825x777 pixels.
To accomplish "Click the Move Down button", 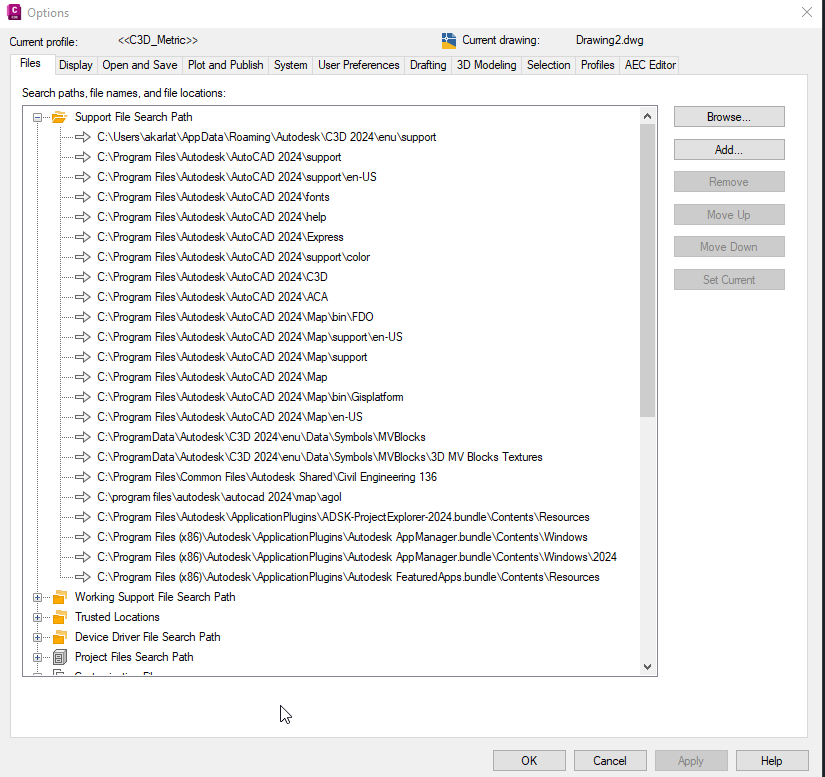I will click(729, 247).
